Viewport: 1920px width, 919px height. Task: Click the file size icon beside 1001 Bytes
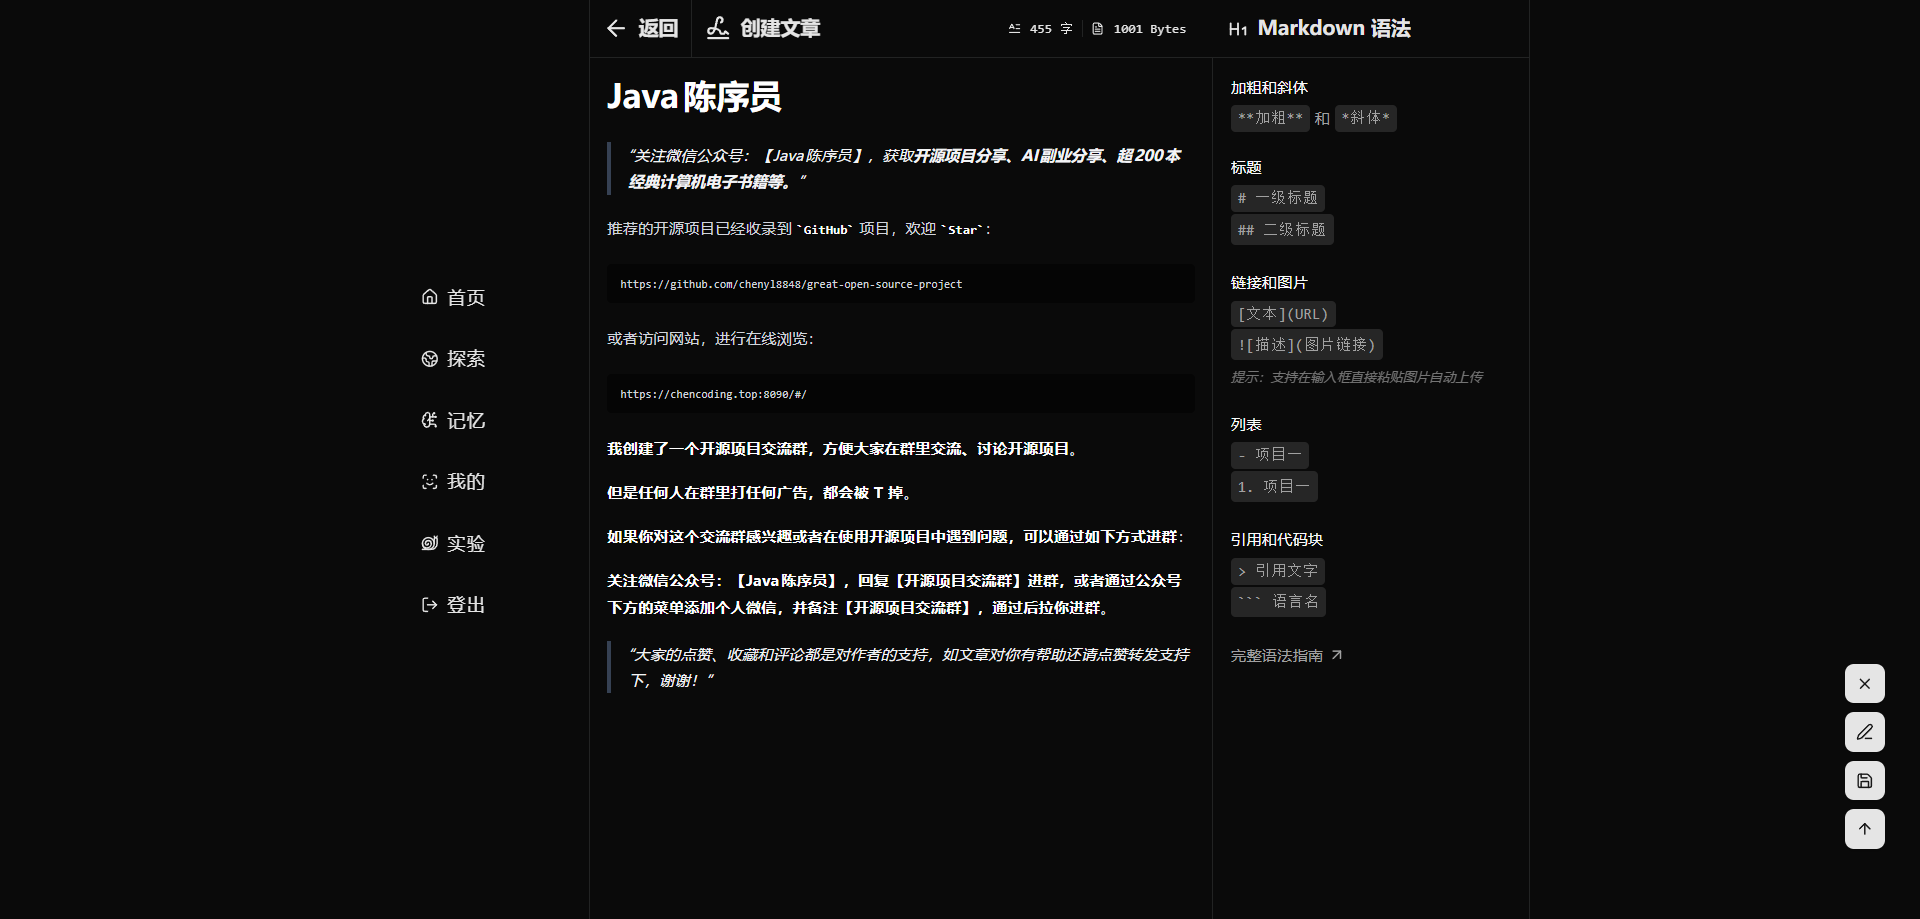[x=1097, y=29]
